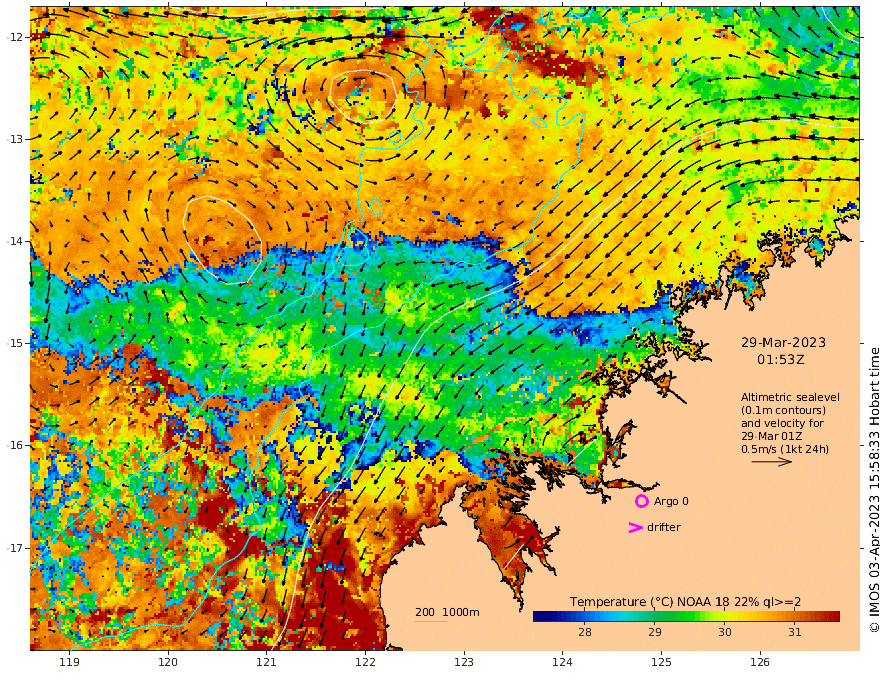This screenshot has width=880, height=680.
Task: Click latitude axis label -13
Action: (14, 139)
